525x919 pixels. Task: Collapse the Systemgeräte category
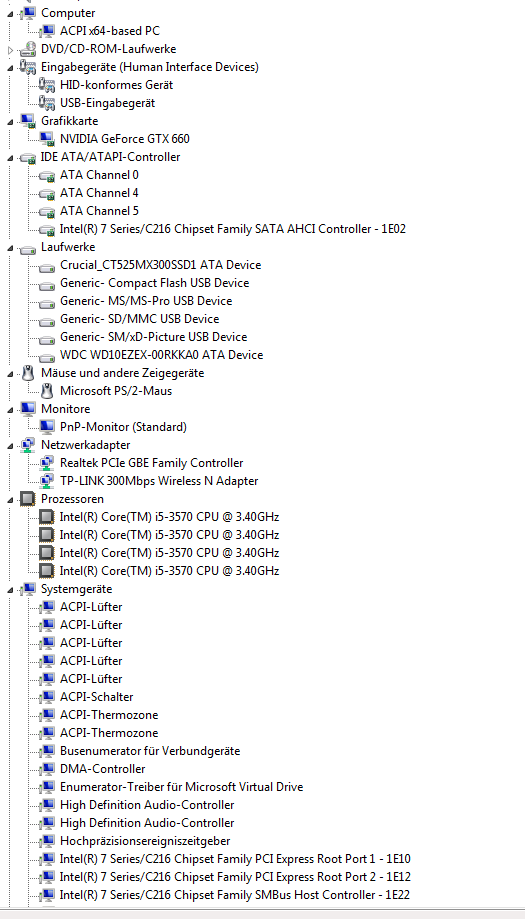[x=10, y=590]
